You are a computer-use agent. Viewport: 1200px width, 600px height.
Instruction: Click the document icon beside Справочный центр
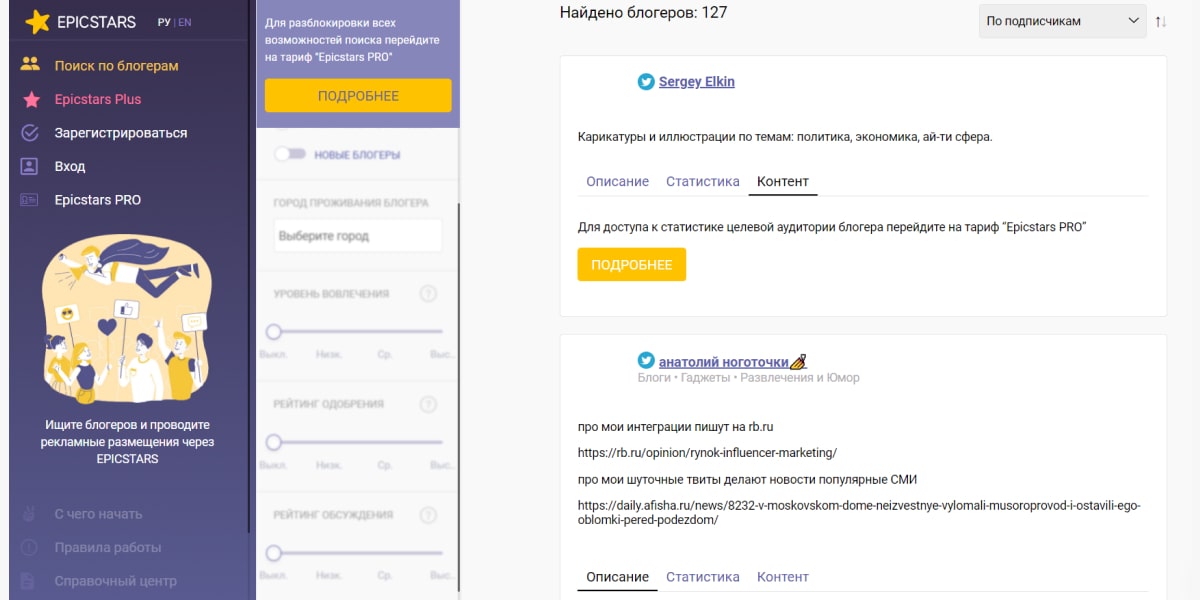tap(30, 581)
